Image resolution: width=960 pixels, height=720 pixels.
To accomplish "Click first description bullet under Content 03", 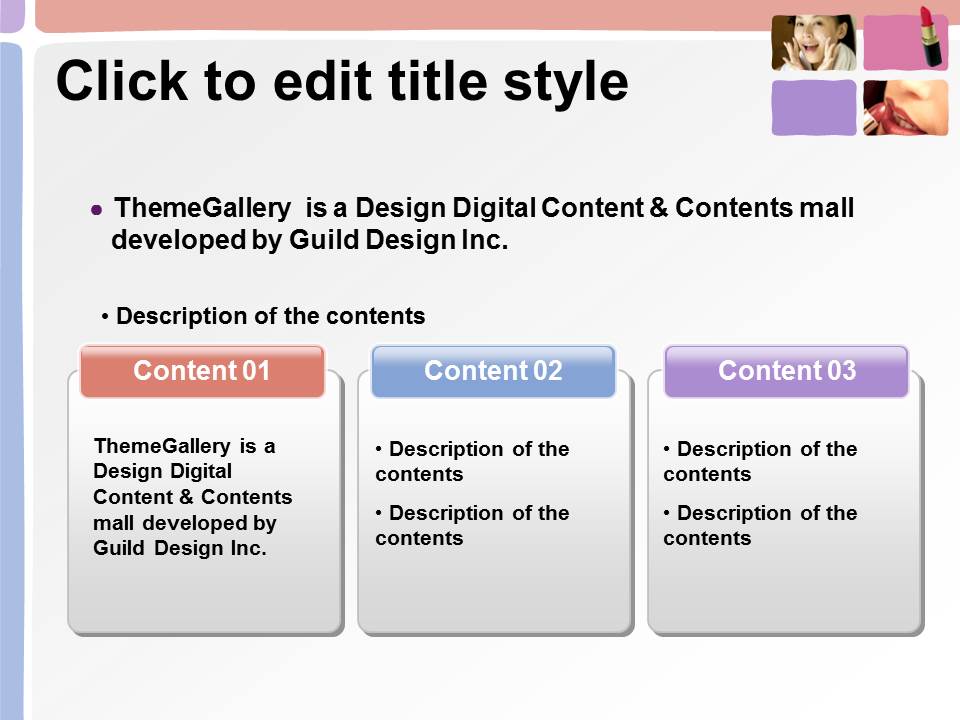I will tap(760, 461).
